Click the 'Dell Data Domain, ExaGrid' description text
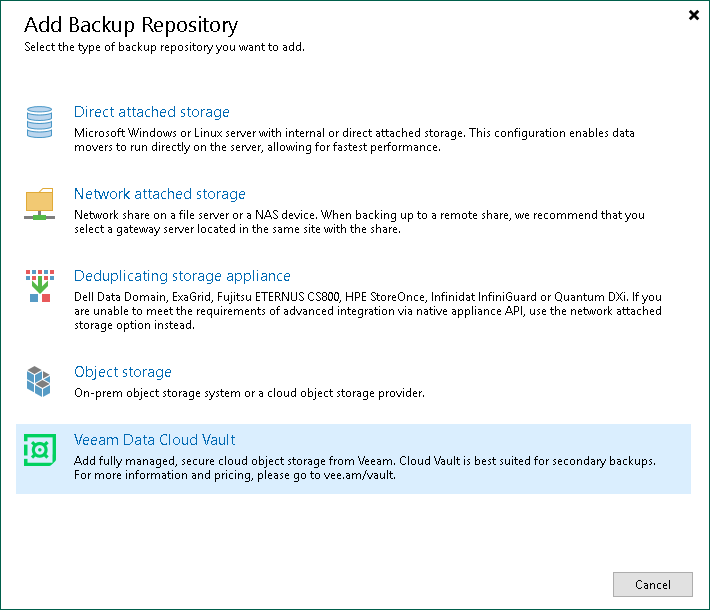Image resolution: width=710 pixels, height=610 pixels. [x=368, y=311]
